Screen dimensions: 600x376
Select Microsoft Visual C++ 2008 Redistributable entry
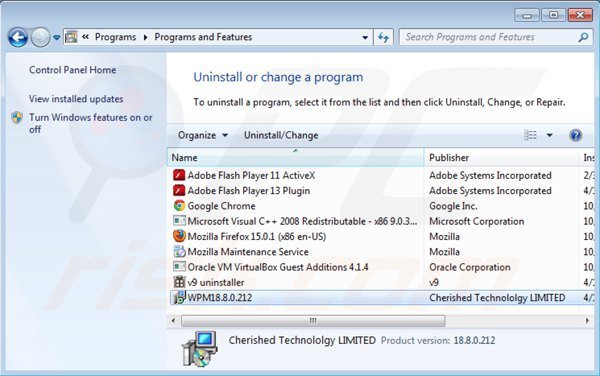[x=302, y=221]
